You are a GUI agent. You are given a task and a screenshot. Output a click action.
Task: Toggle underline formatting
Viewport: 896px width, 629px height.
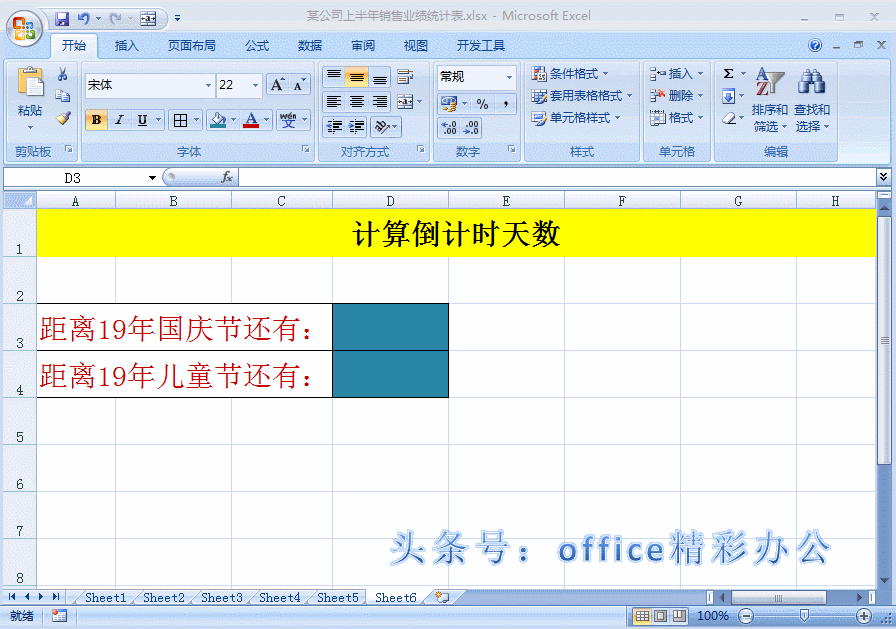point(142,120)
